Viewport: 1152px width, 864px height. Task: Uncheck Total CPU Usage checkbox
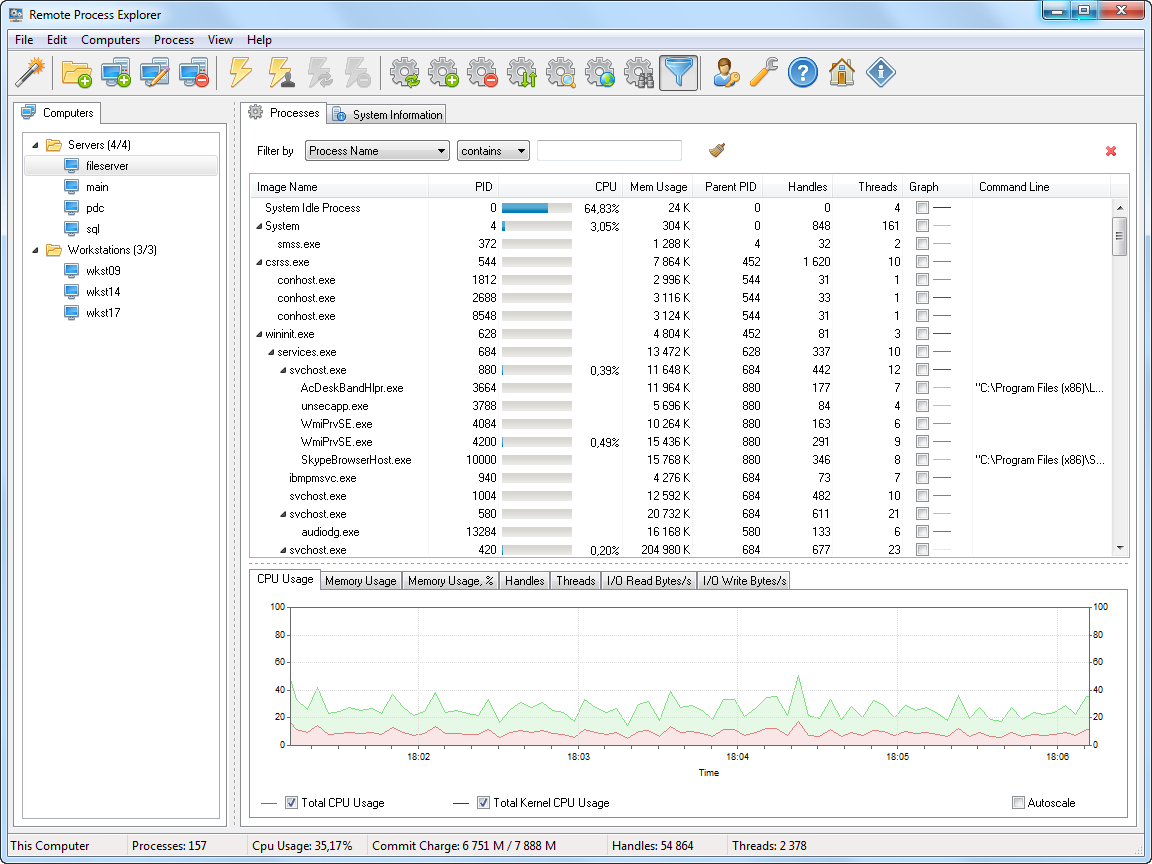tap(291, 802)
